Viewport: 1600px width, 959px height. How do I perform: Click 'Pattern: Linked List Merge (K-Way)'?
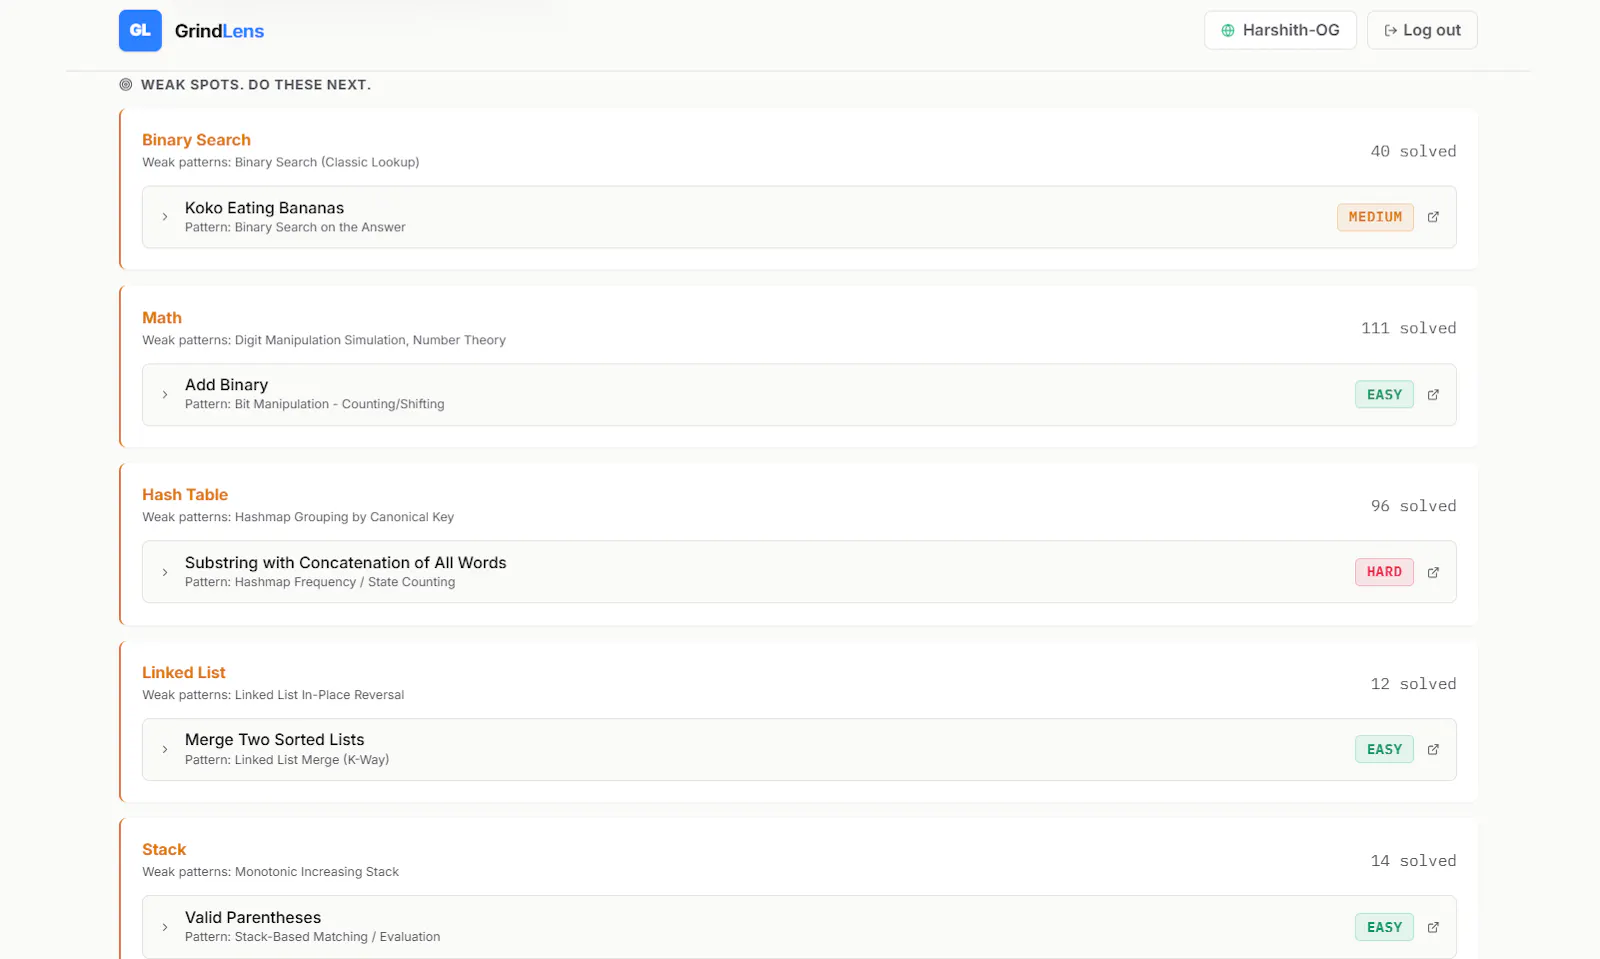(x=287, y=760)
